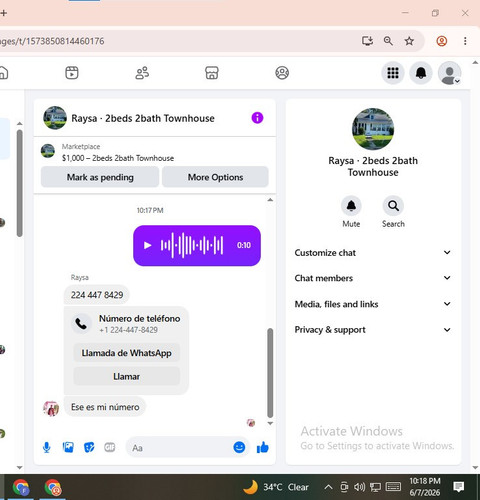Open the GIF picker icon

110,447
